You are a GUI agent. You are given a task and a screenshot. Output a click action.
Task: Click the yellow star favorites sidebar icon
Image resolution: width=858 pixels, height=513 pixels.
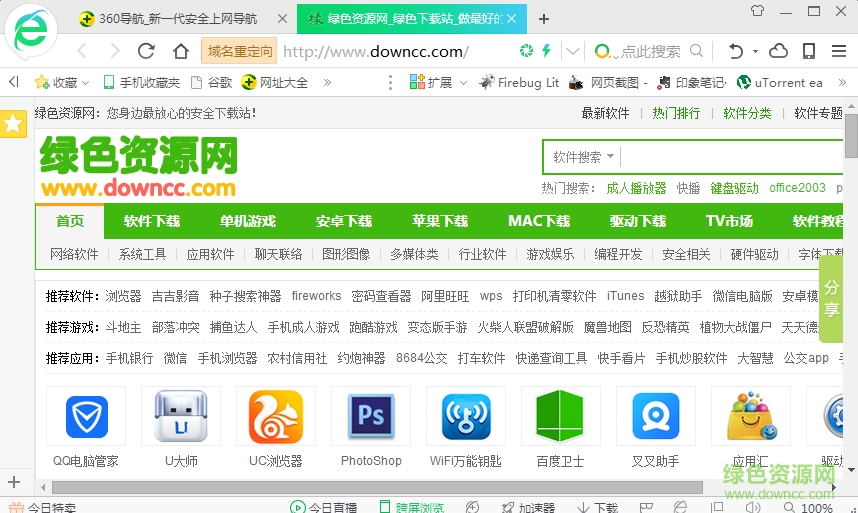pyautogui.click(x=13, y=124)
